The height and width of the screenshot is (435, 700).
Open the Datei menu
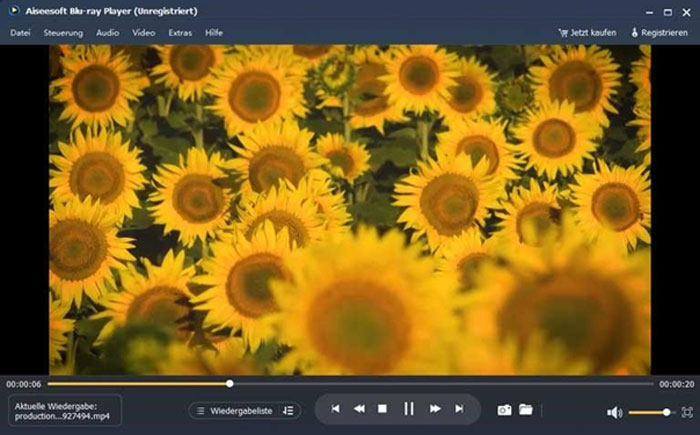pos(20,33)
